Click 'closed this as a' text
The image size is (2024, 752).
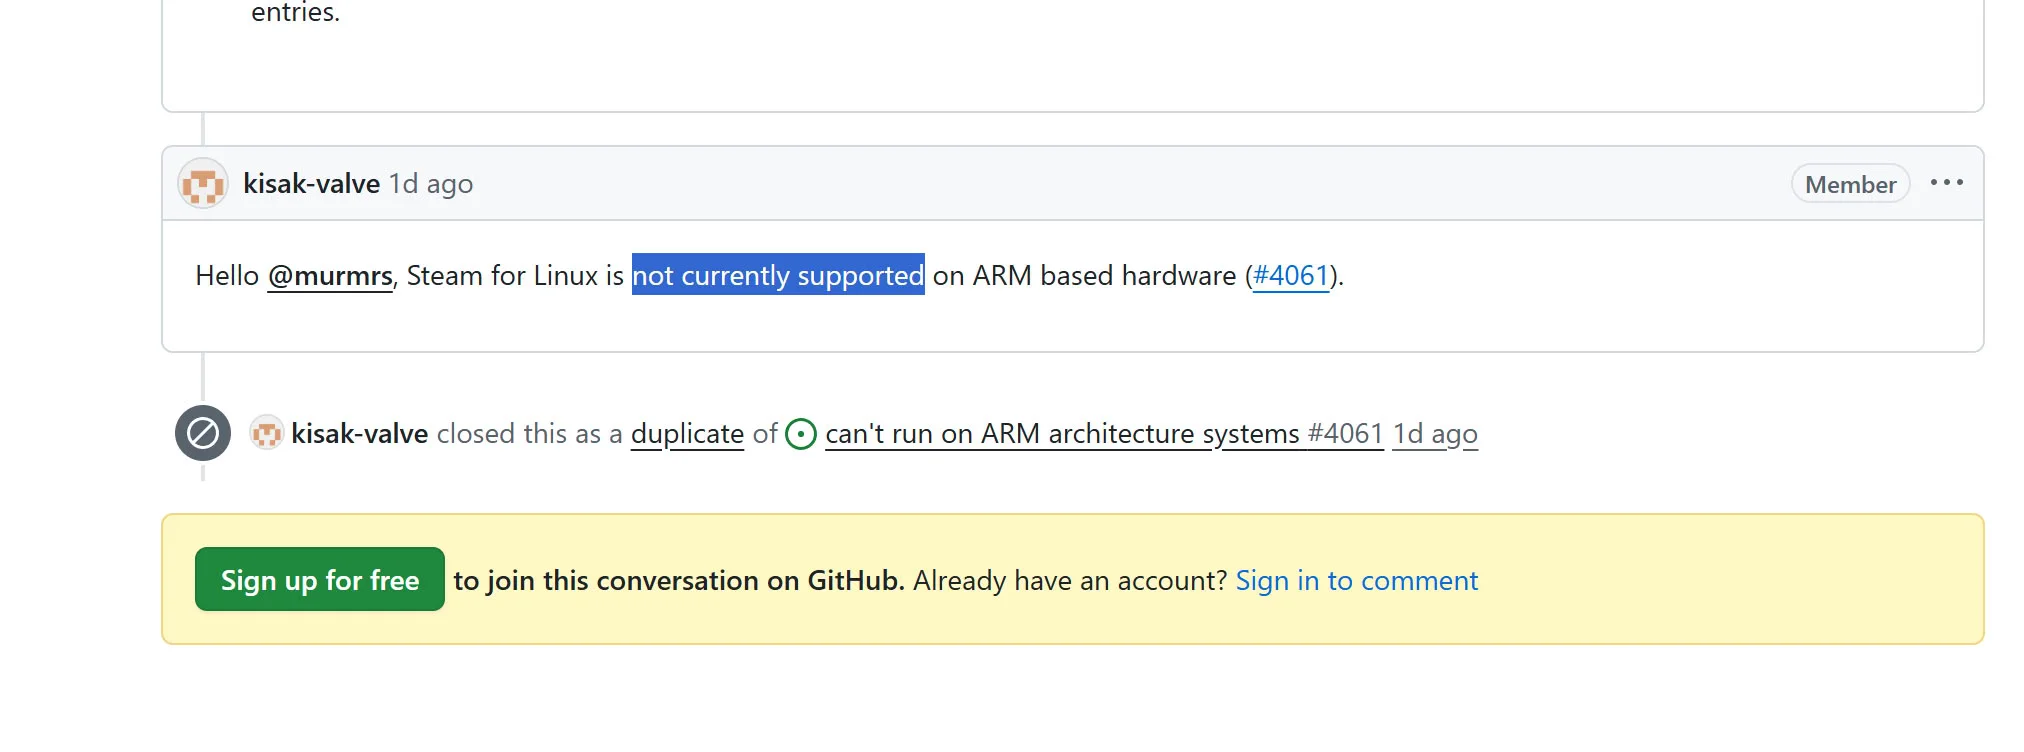pos(530,434)
